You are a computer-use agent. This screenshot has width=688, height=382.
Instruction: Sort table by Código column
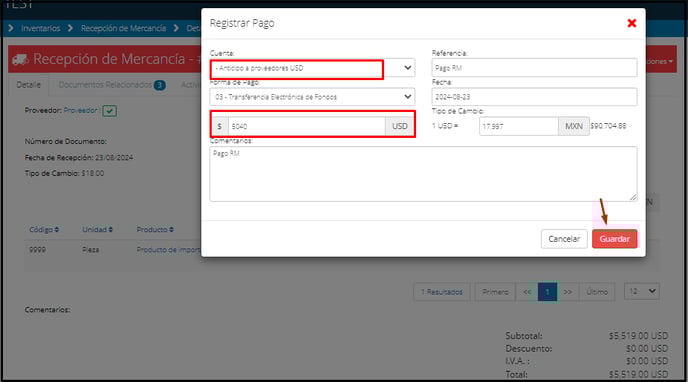click(x=44, y=229)
